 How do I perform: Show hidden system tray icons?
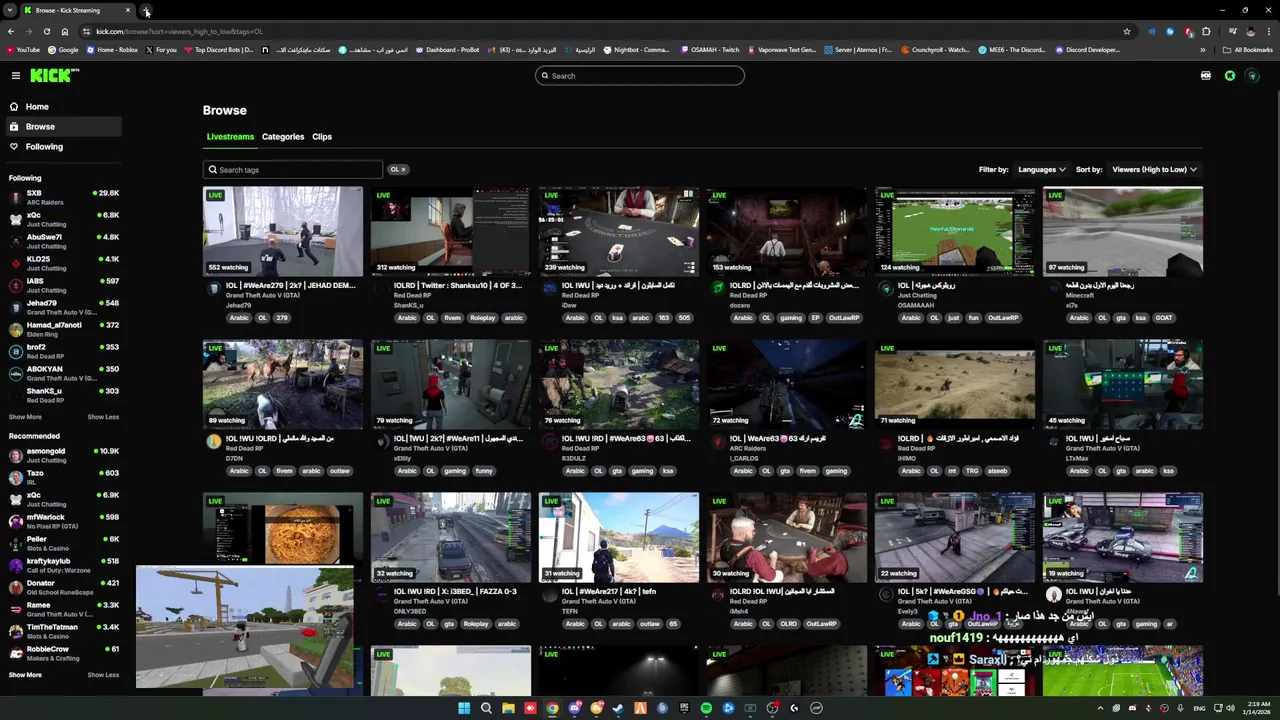1101,708
